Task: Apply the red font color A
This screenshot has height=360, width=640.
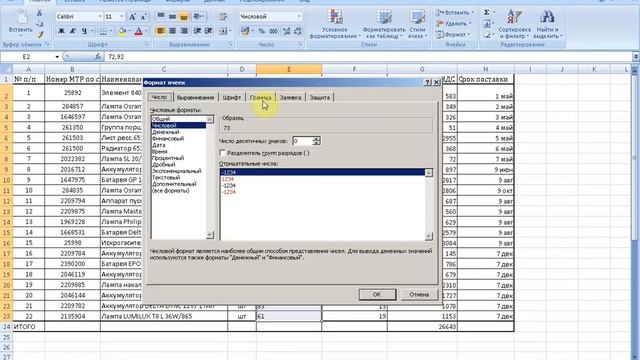Action: 138,31
